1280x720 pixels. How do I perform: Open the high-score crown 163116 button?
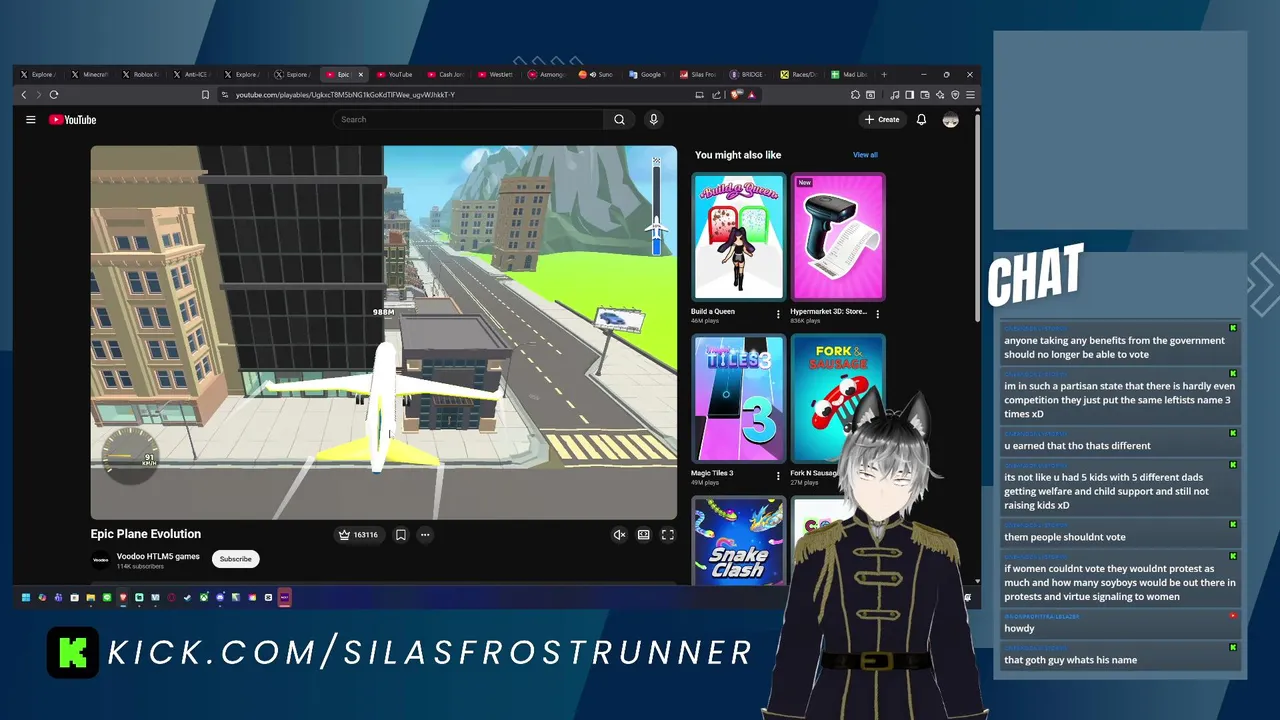[358, 535]
